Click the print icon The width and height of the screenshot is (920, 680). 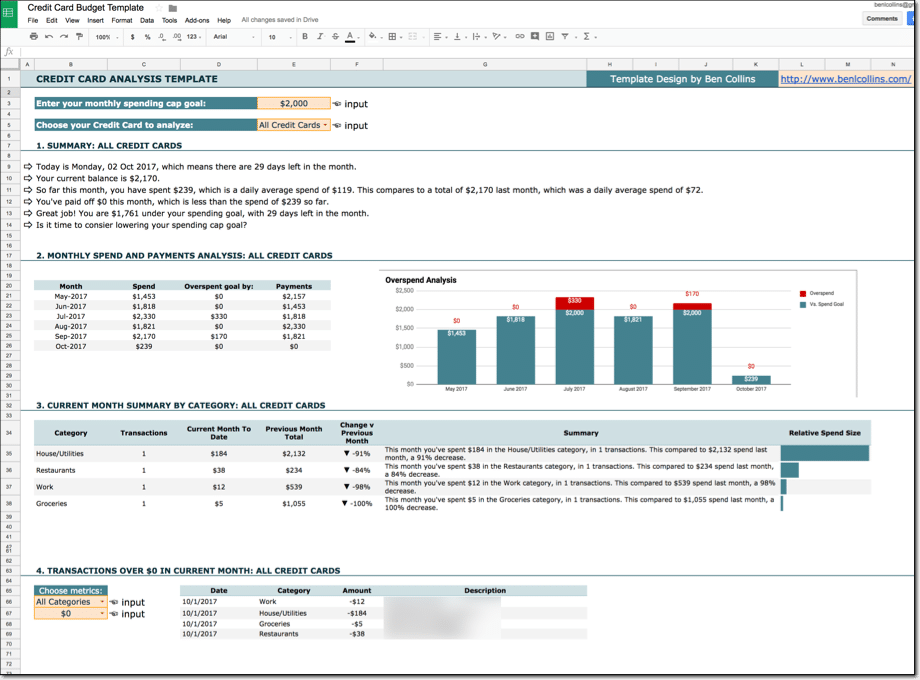click(x=33, y=38)
